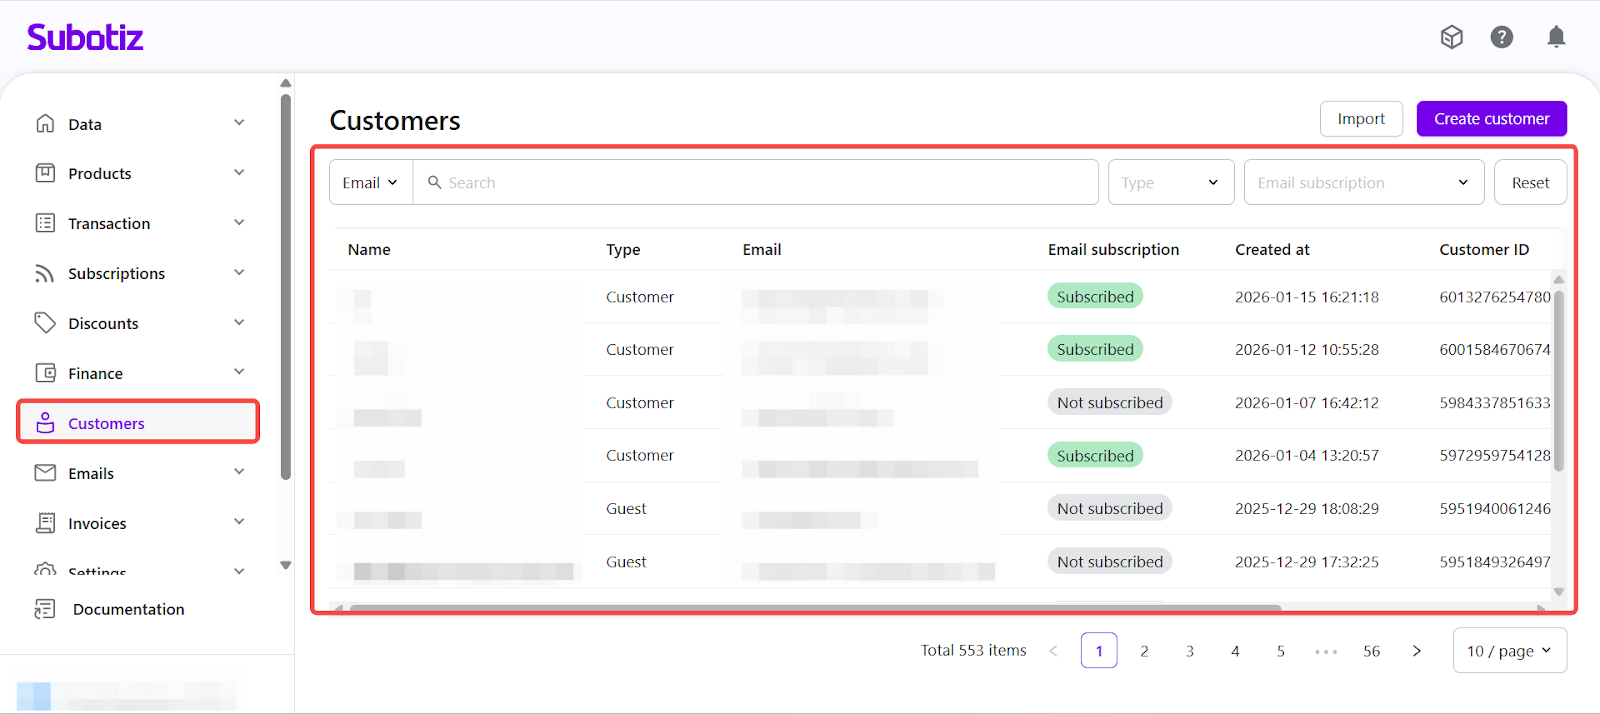Go to page 56 in pagination

tap(1371, 651)
